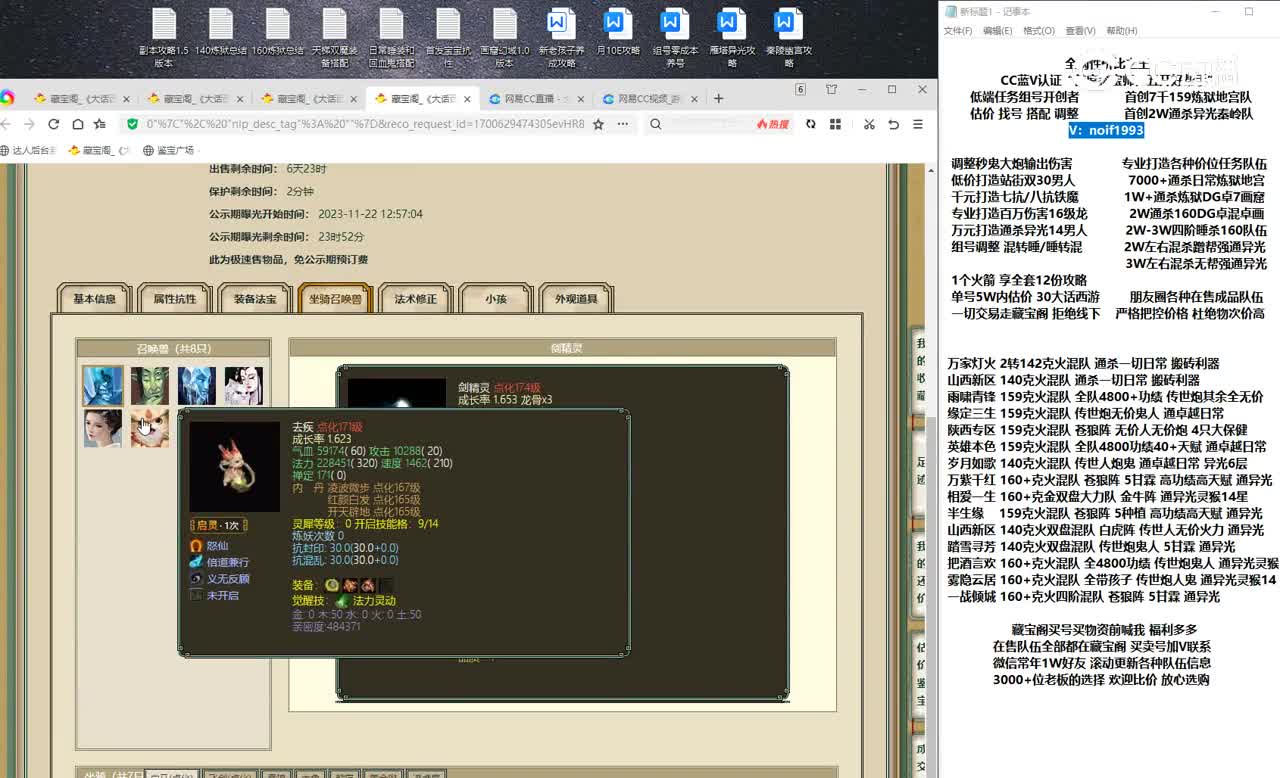Open Notepad 文件(F) menu
Viewport: 1280px width, 778px height.
[x=957, y=31]
